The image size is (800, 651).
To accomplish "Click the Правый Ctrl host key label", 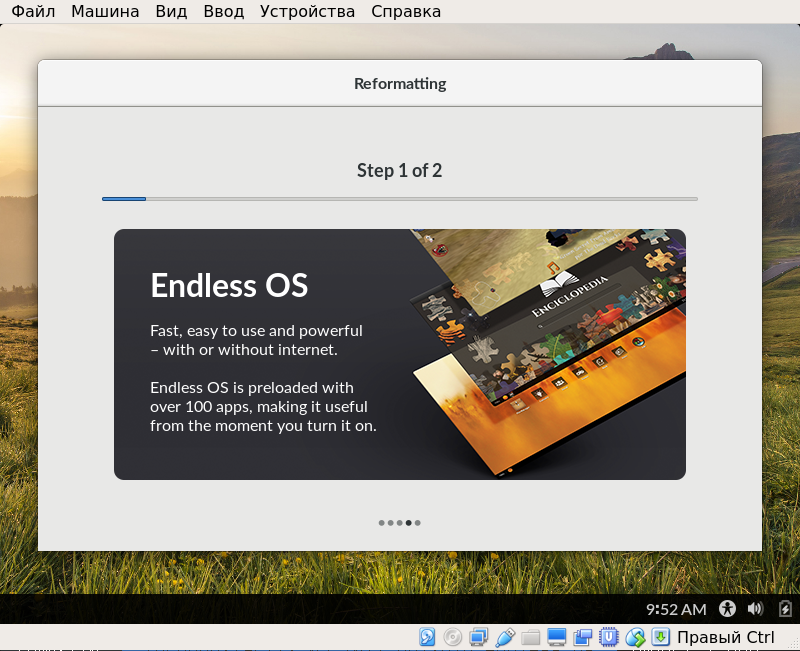I will [x=726, y=637].
